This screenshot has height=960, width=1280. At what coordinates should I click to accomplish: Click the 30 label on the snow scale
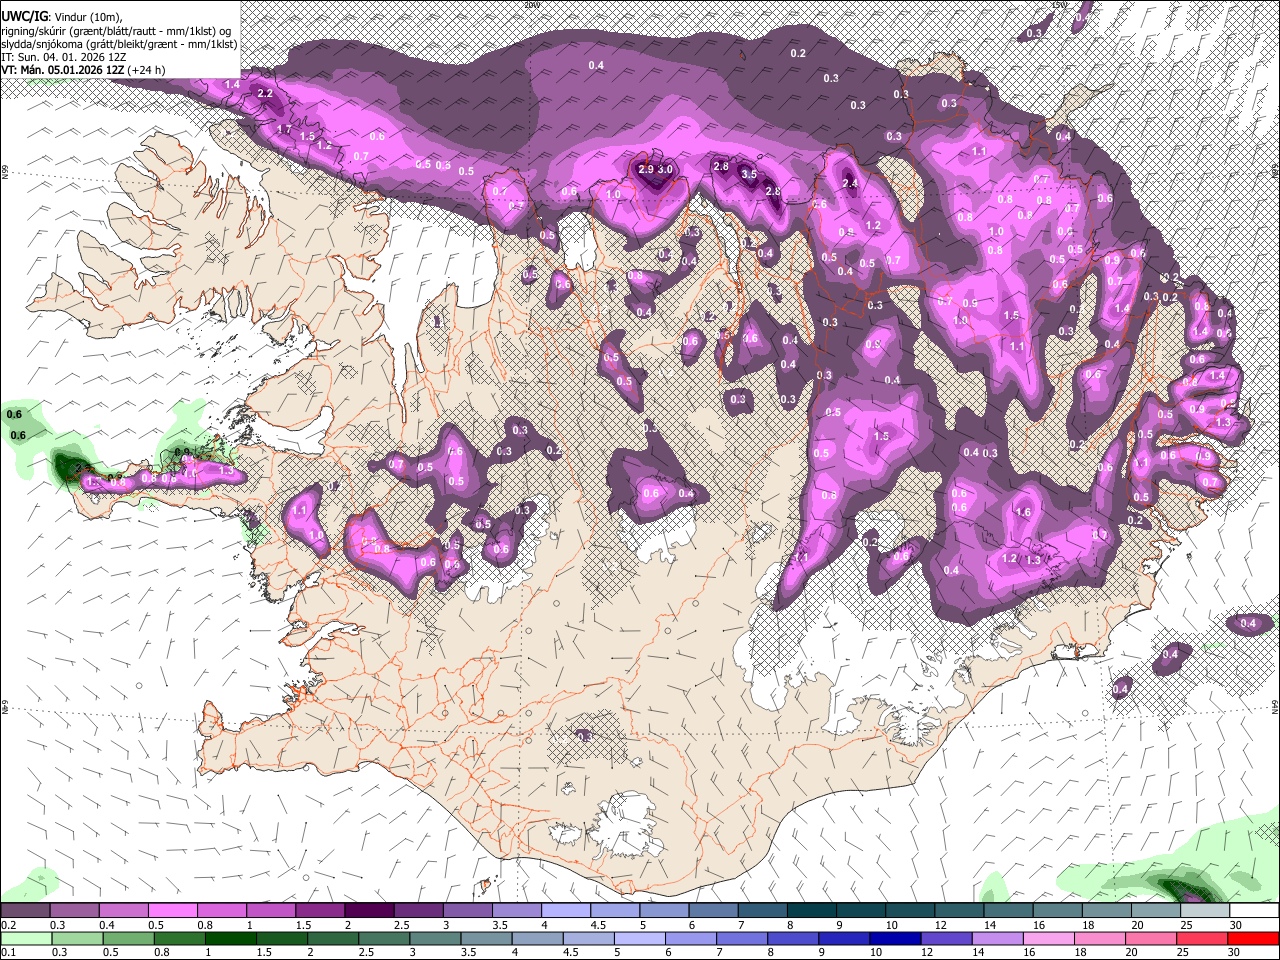(x=1236, y=925)
